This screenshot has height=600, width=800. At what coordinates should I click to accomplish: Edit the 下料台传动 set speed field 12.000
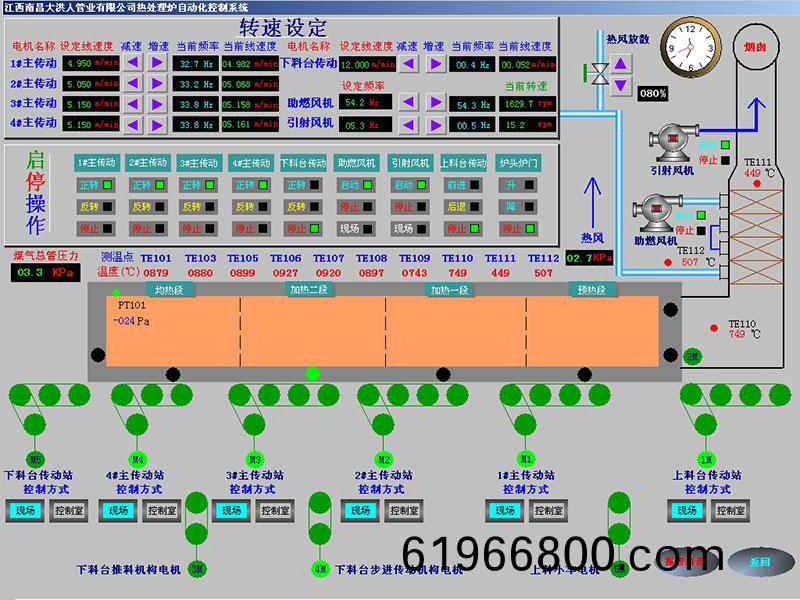coord(367,64)
